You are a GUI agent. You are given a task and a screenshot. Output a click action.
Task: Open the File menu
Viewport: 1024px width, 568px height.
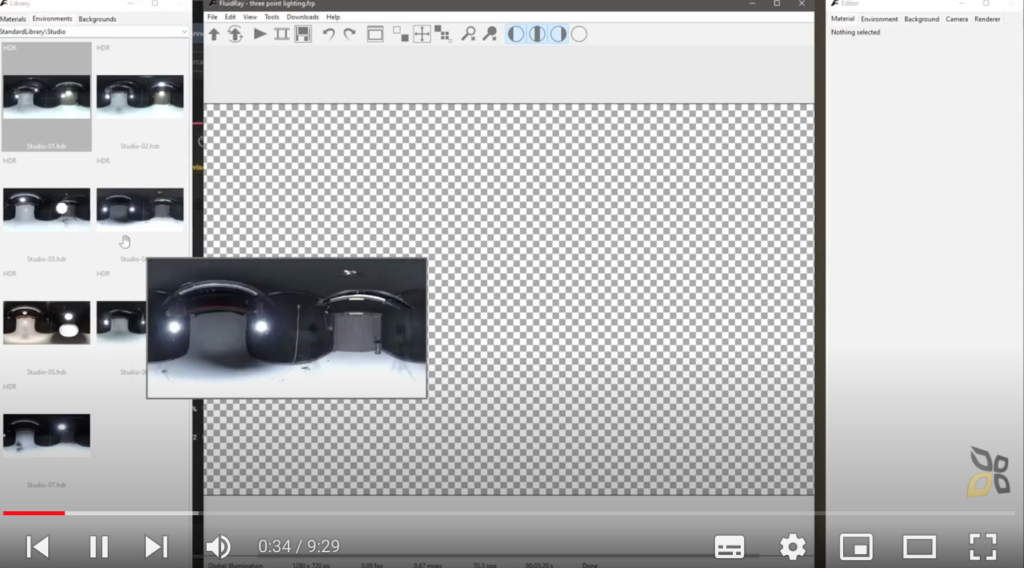(212, 17)
